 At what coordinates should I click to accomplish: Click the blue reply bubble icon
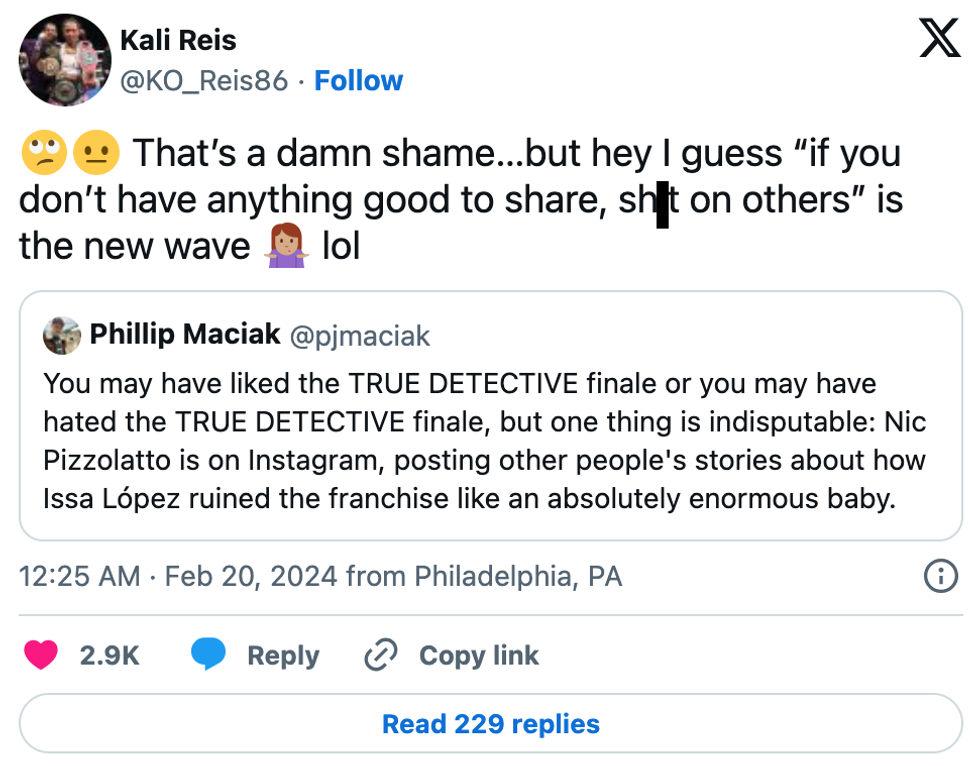(208, 655)
